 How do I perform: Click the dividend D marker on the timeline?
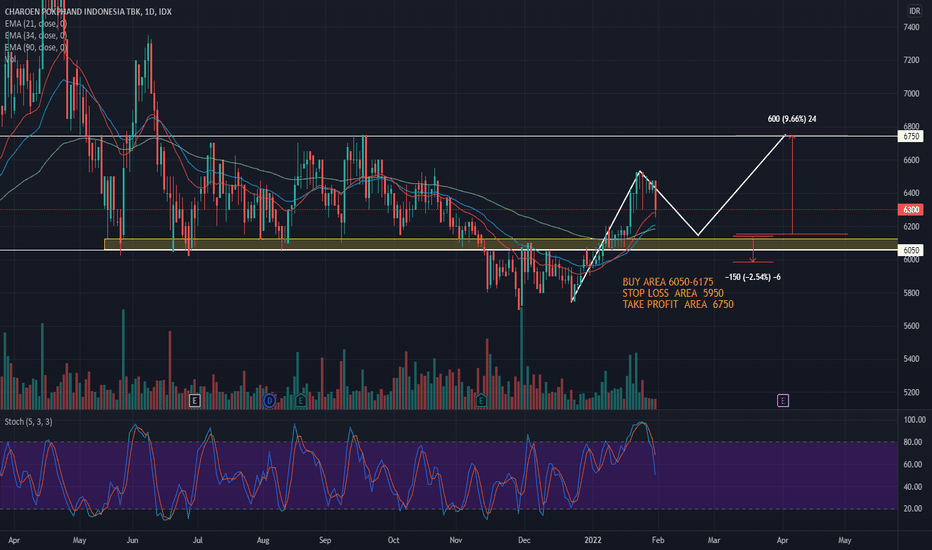[x=269, y=401]
